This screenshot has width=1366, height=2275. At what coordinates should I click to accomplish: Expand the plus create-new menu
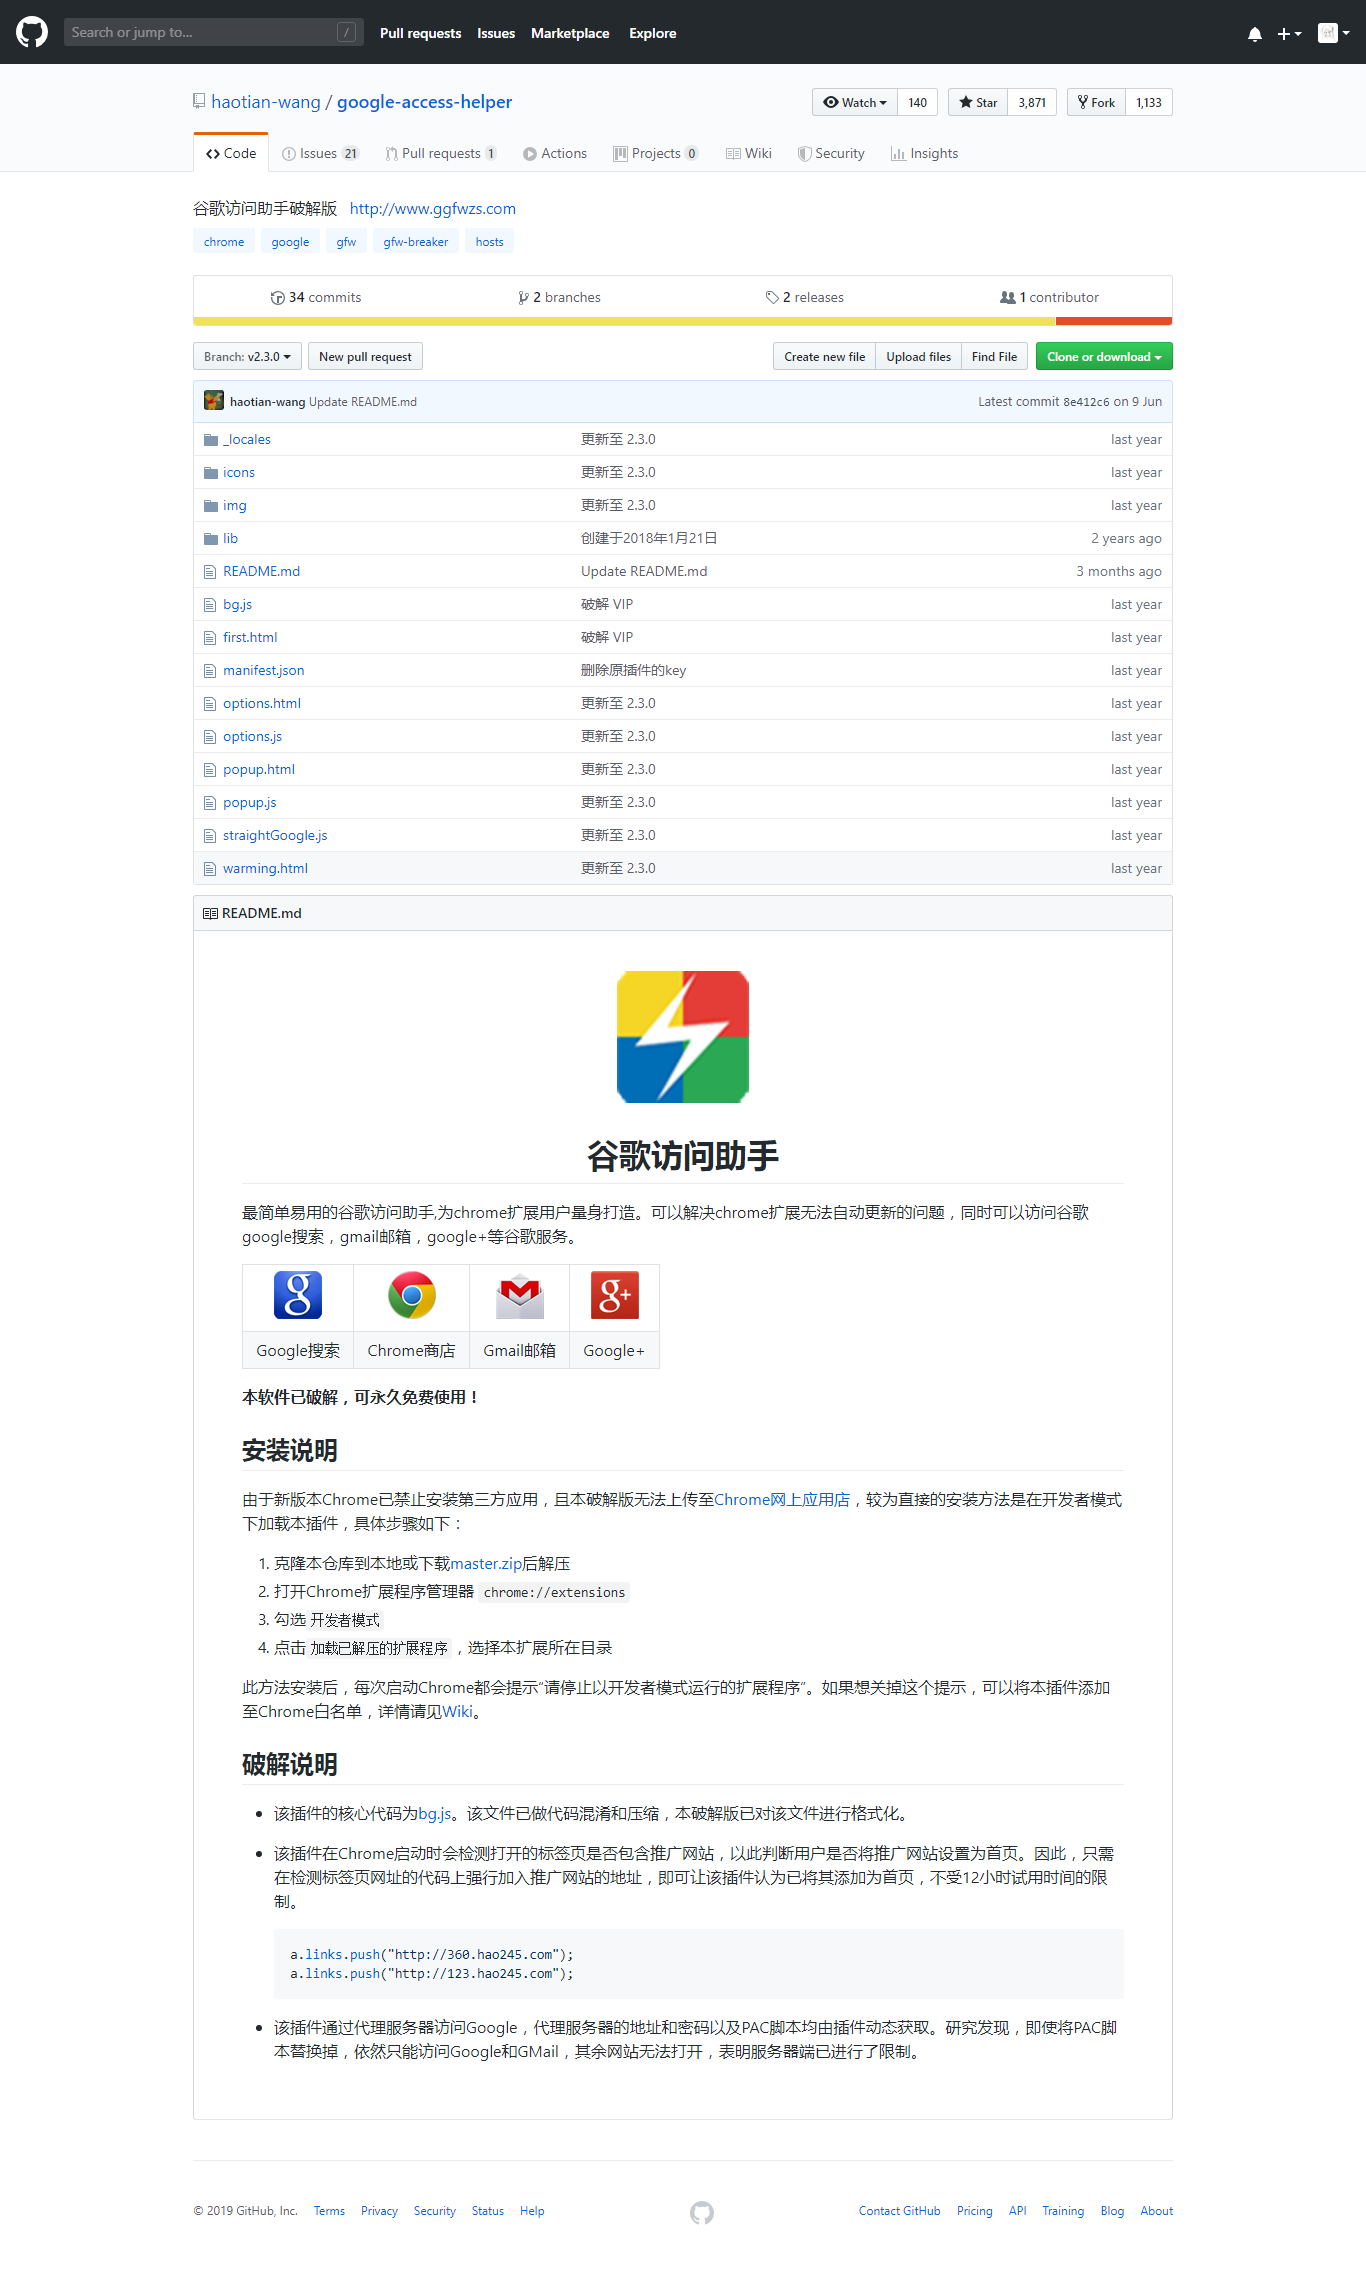pos(1289,33)
